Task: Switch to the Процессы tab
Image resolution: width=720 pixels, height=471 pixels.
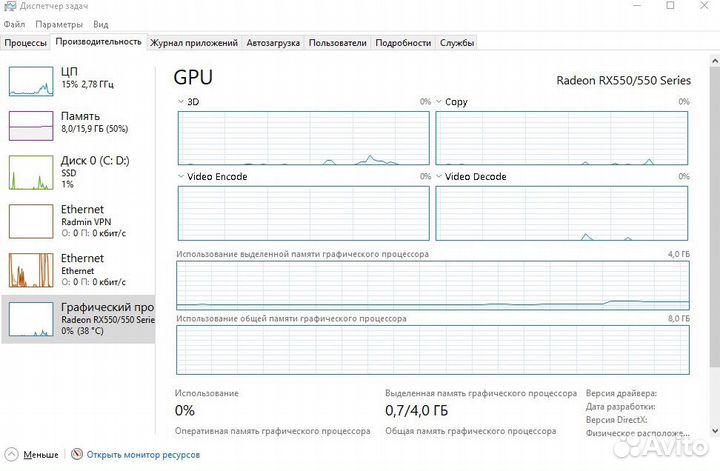Action: (25, 43)
